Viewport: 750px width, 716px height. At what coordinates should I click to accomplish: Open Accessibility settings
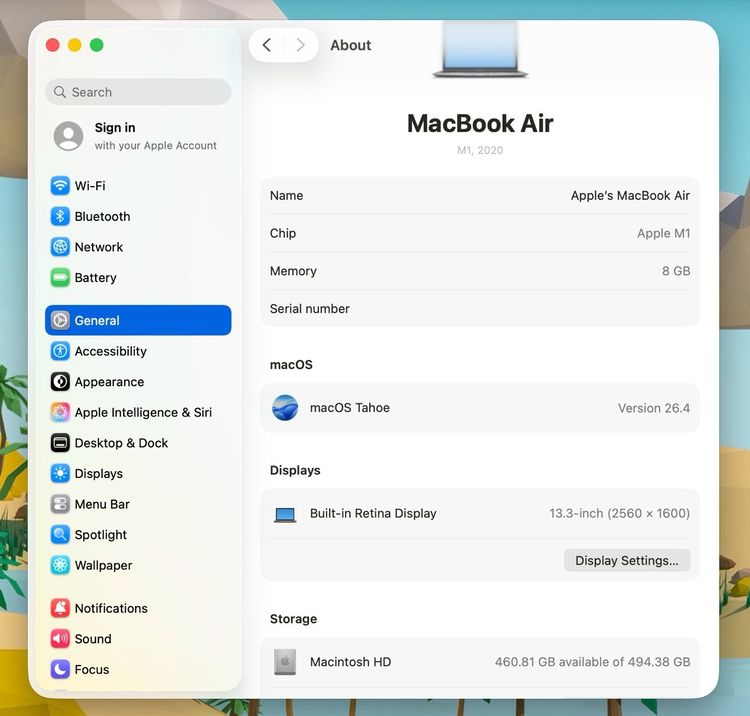(138, 351)
